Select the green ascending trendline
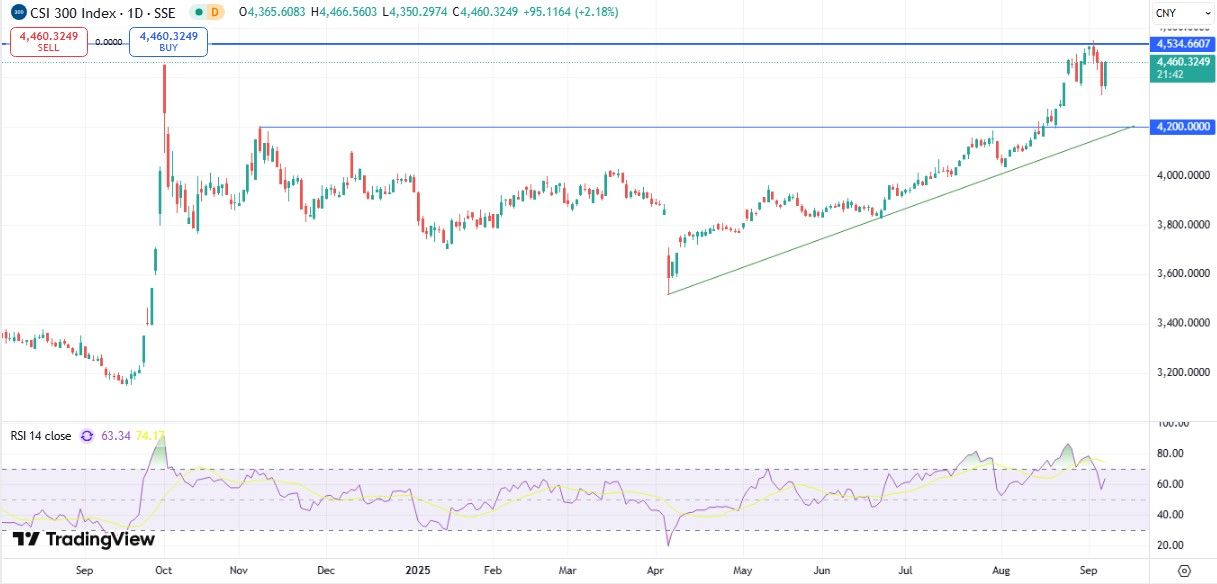1217x584 pixels. (900, 211)
